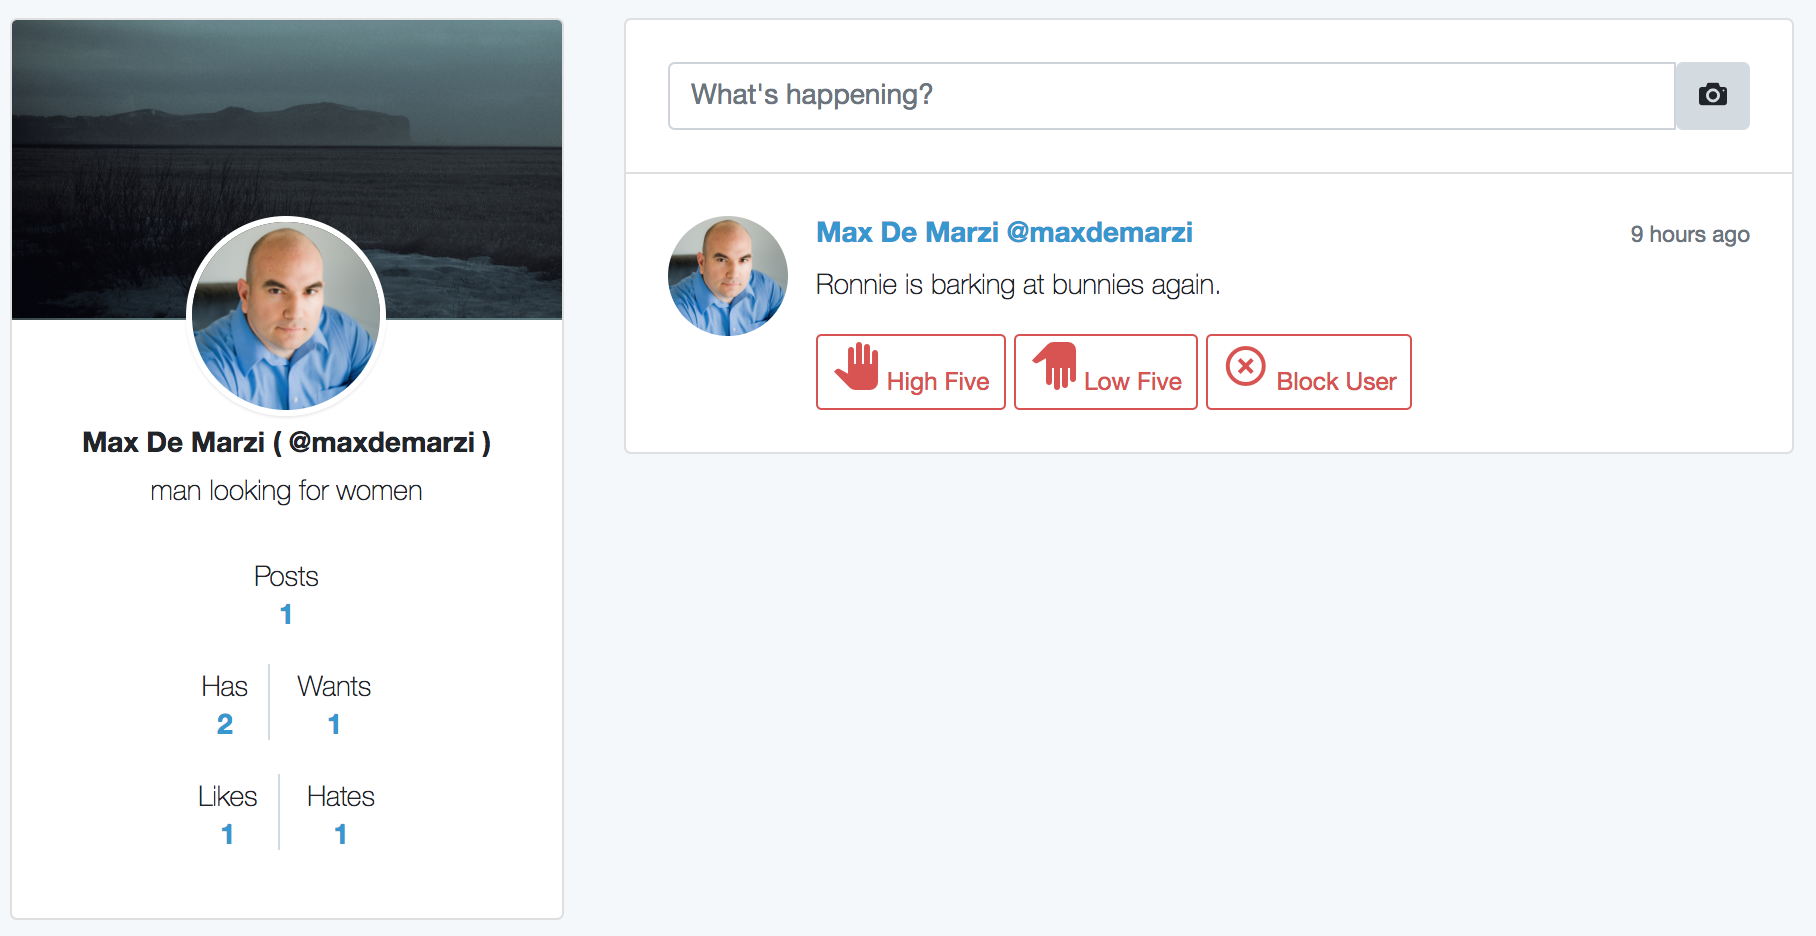Click the camera upload icon

(1712, 95)
